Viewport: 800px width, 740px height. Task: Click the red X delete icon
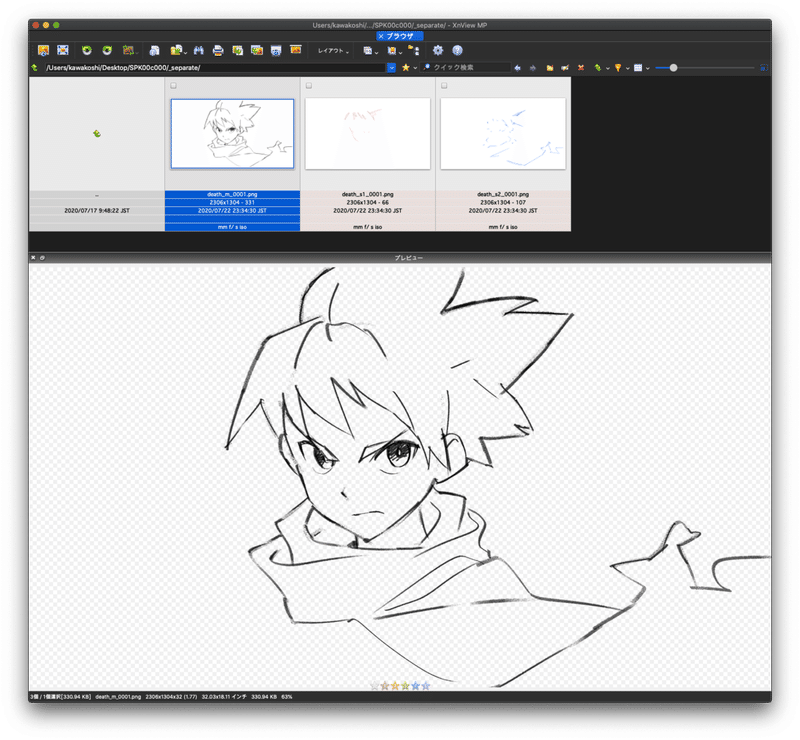[x=581, y=67]
